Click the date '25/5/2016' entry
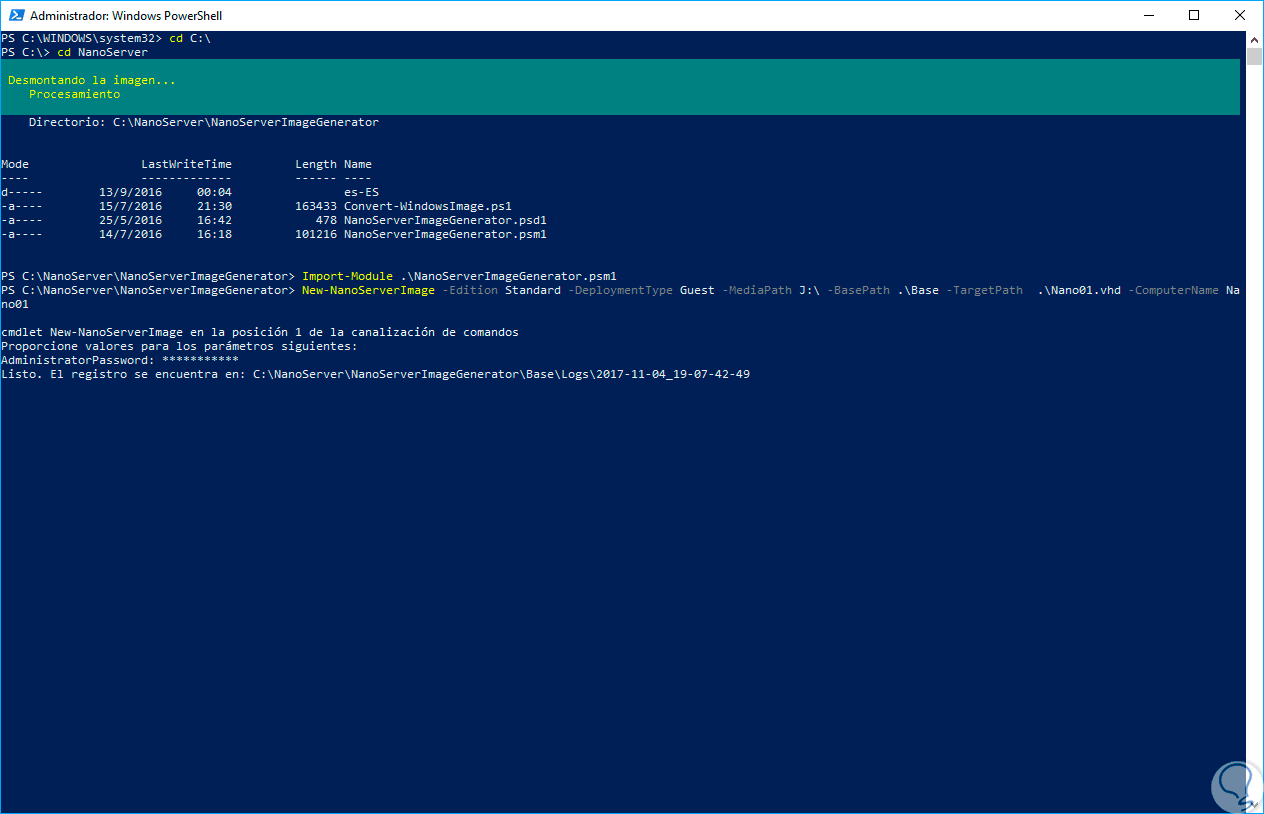Image resolution: width=1264 pixels, height=814 pixels. pos(130,220)
